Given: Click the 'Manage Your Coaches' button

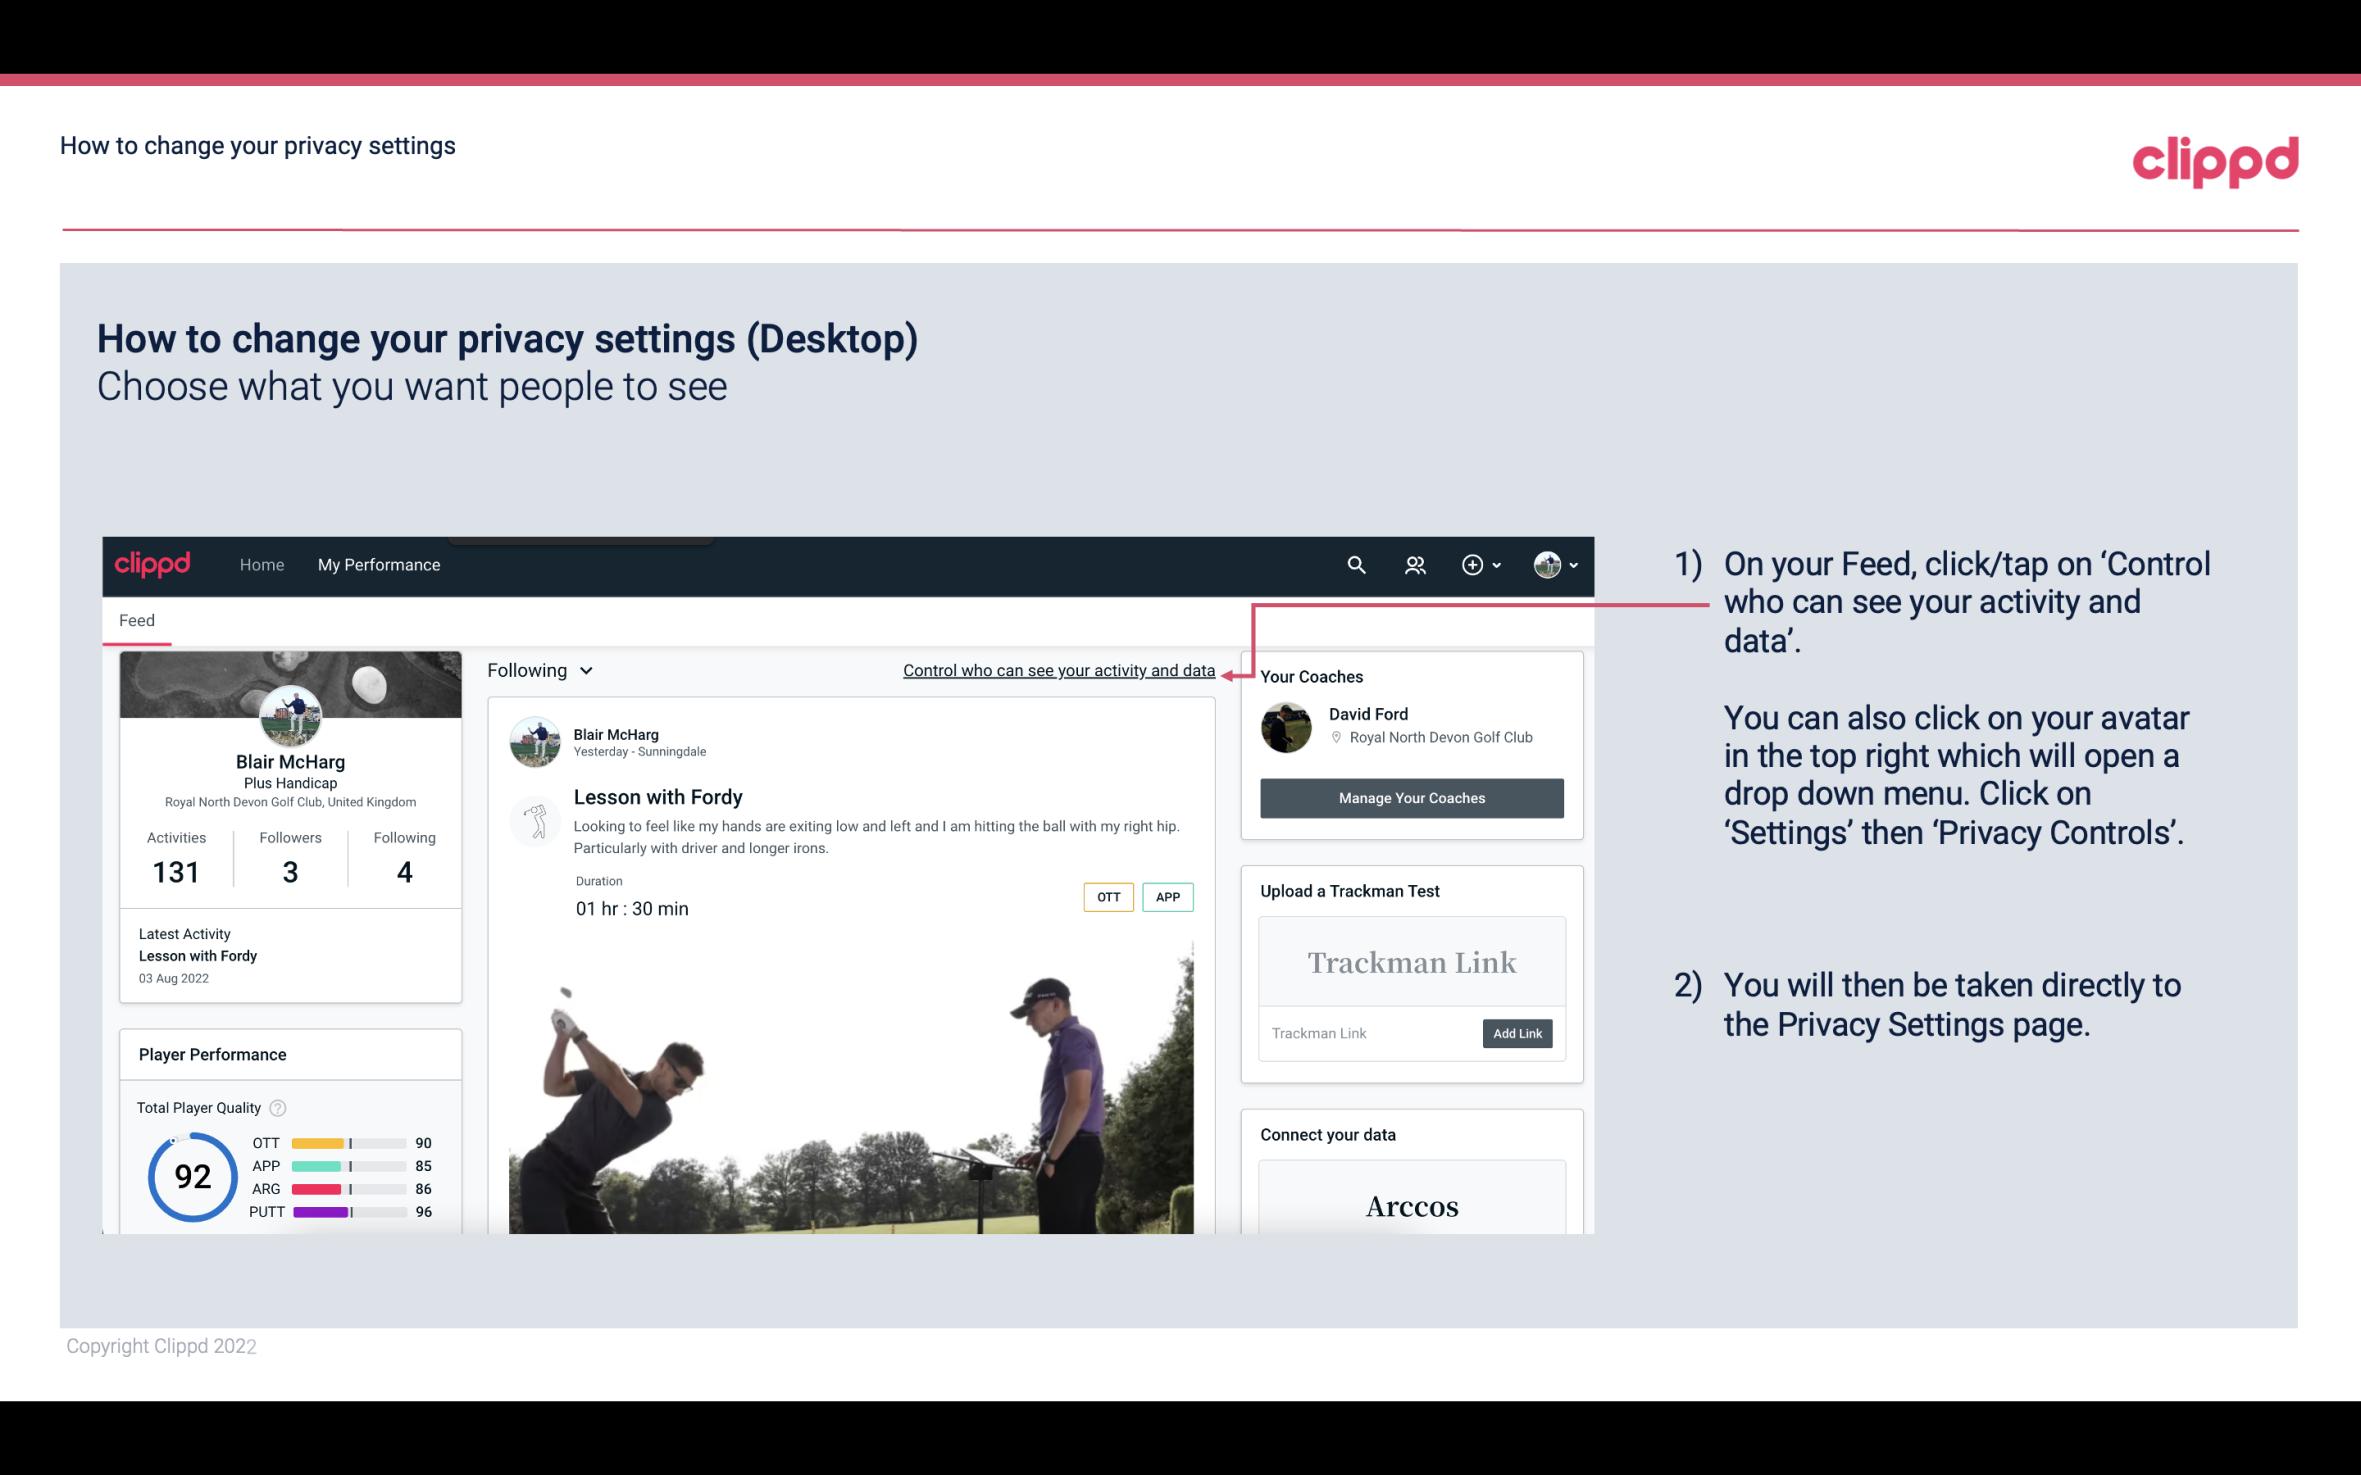Looking at the screenshot, I should click(1410, 797).
